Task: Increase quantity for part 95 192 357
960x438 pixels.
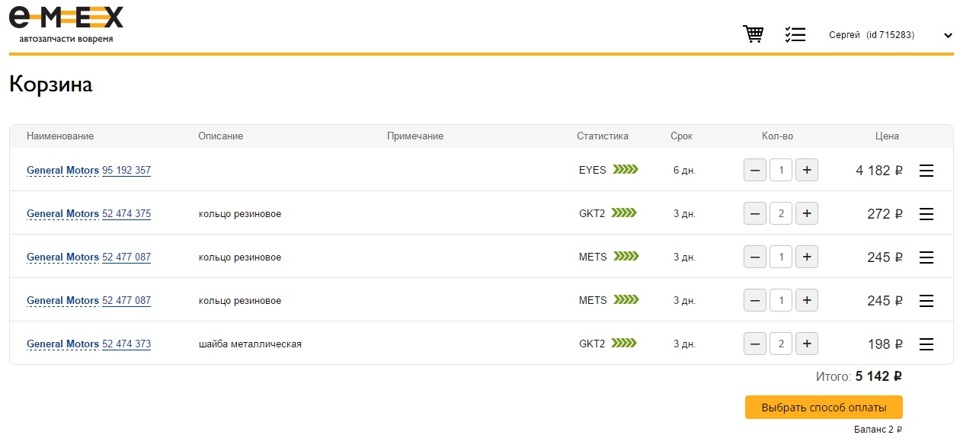Action: [807, 170]
